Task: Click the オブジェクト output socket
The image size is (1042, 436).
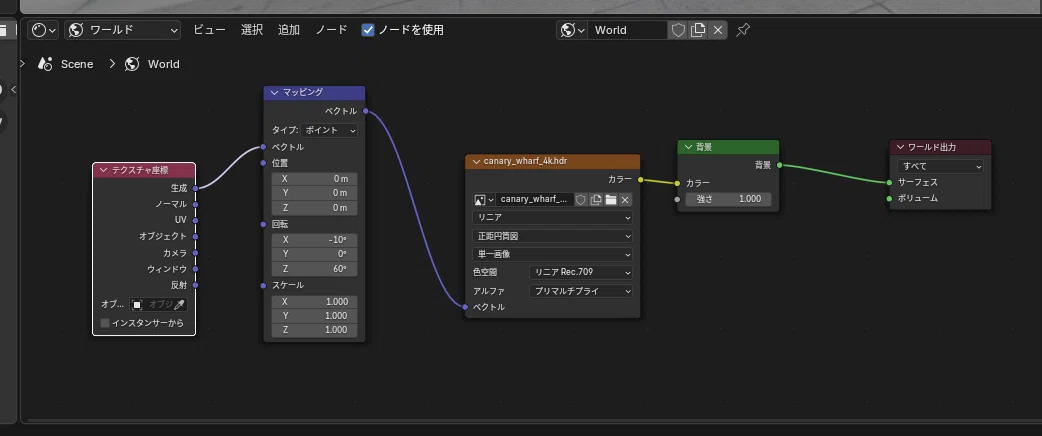Action: click(x=195, y=236)
